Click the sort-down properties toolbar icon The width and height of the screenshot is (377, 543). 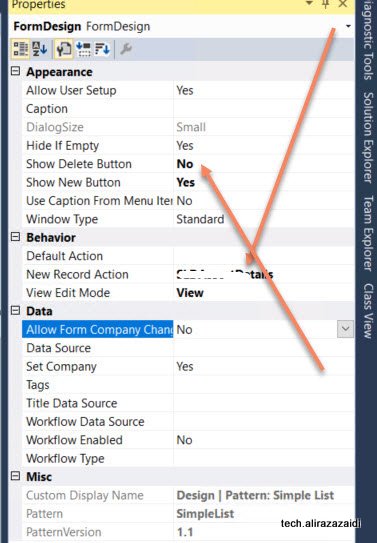coord(102,49)
